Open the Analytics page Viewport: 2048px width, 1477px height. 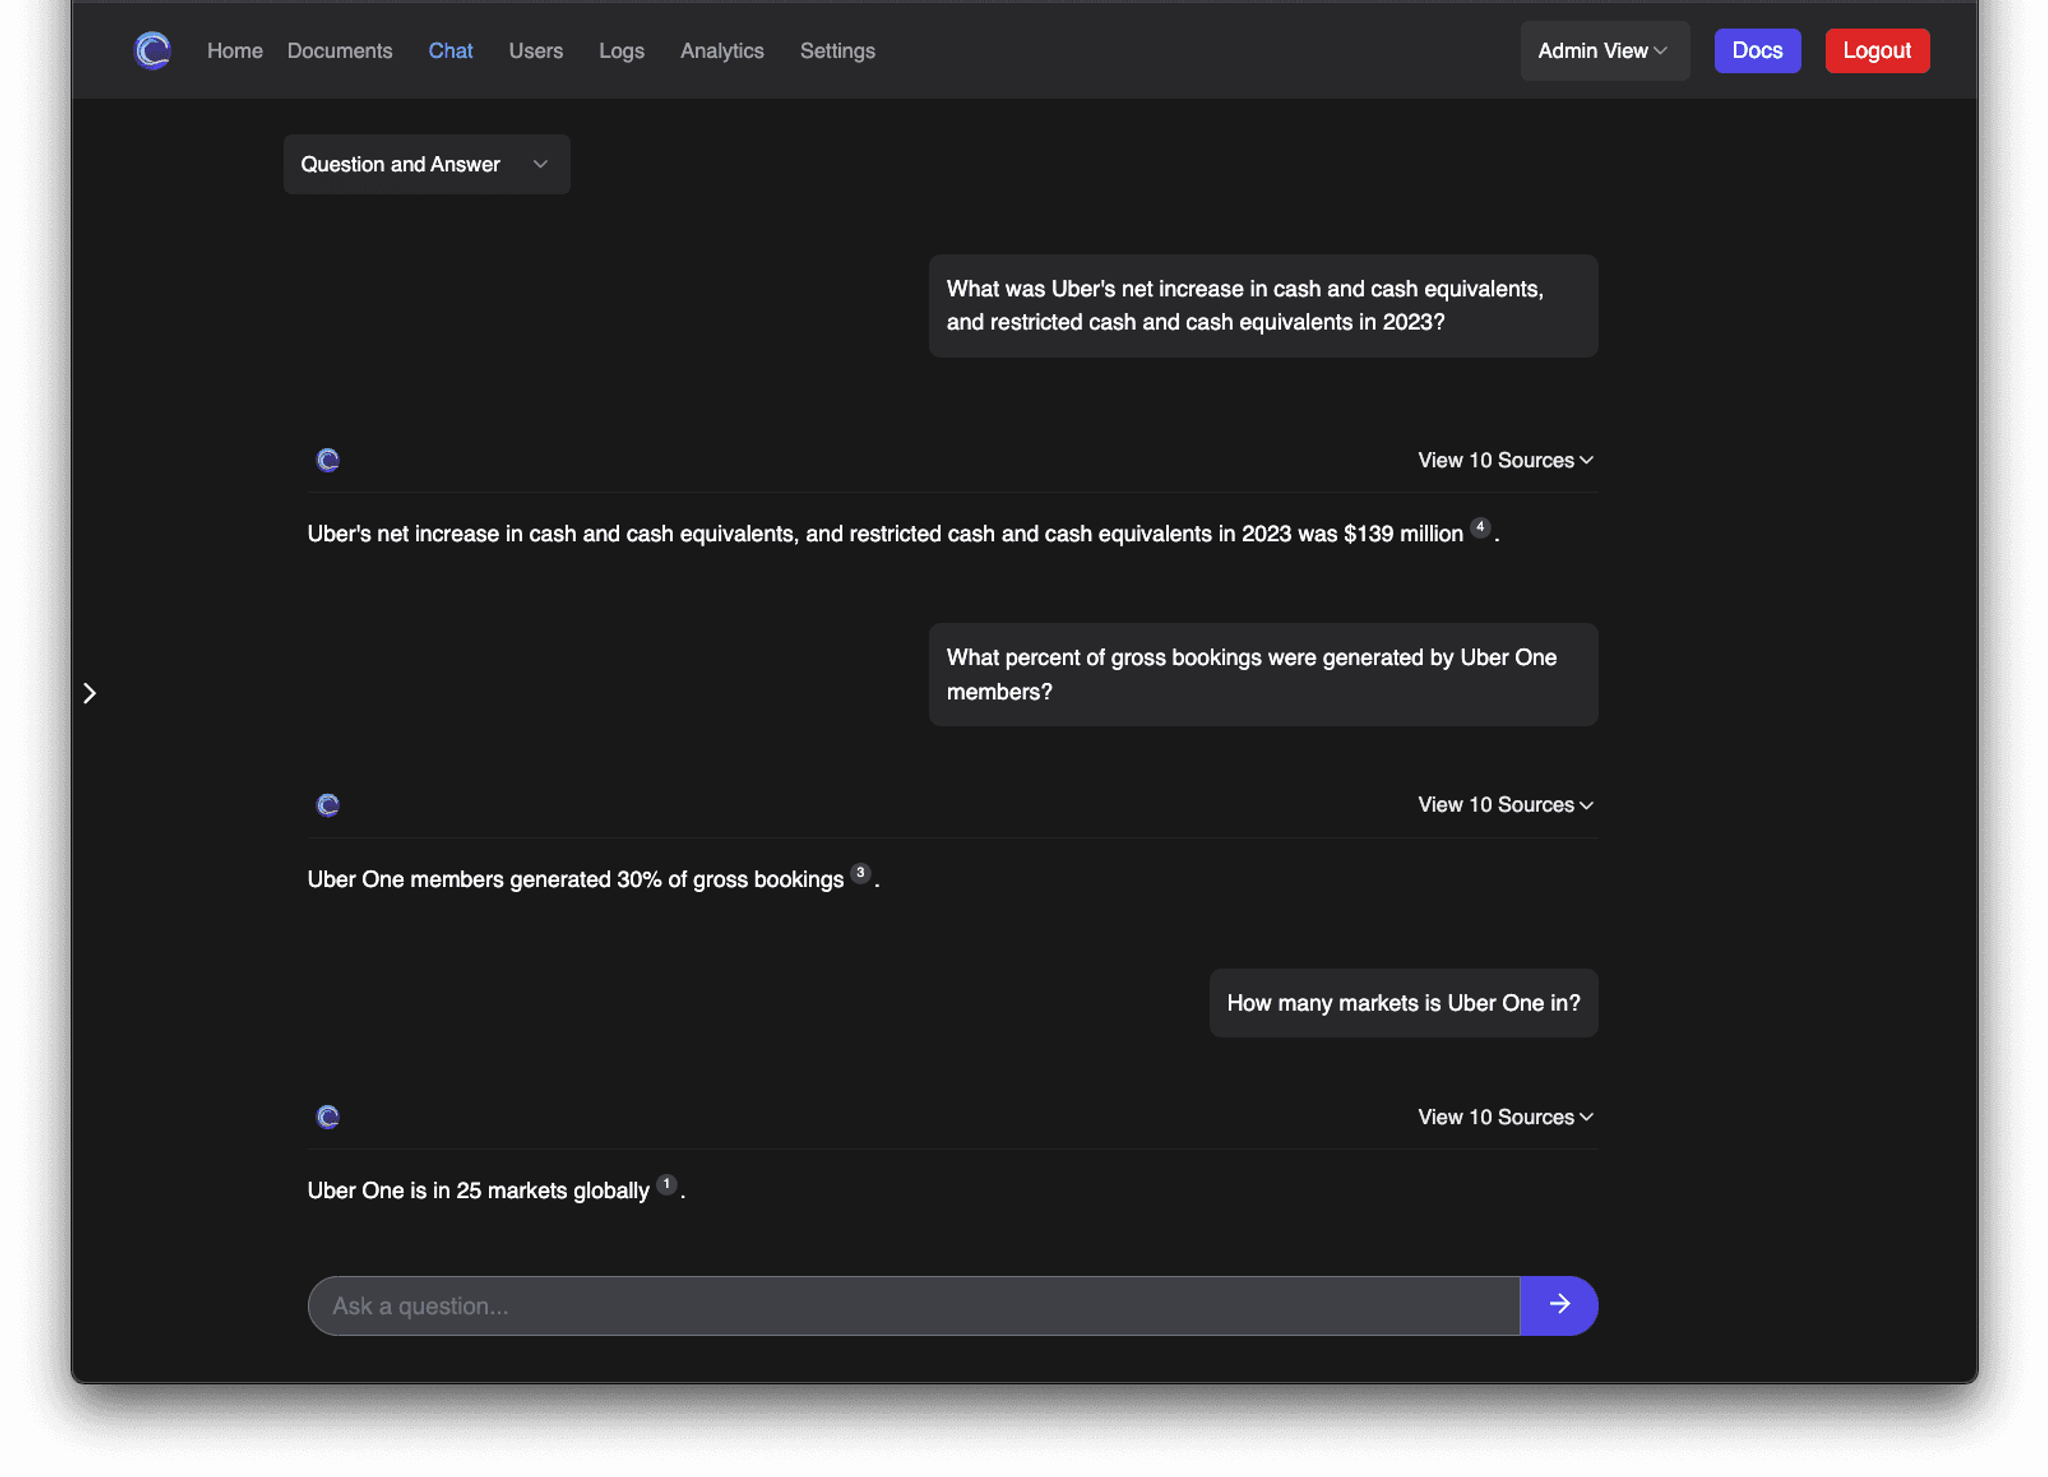point(722,51)
